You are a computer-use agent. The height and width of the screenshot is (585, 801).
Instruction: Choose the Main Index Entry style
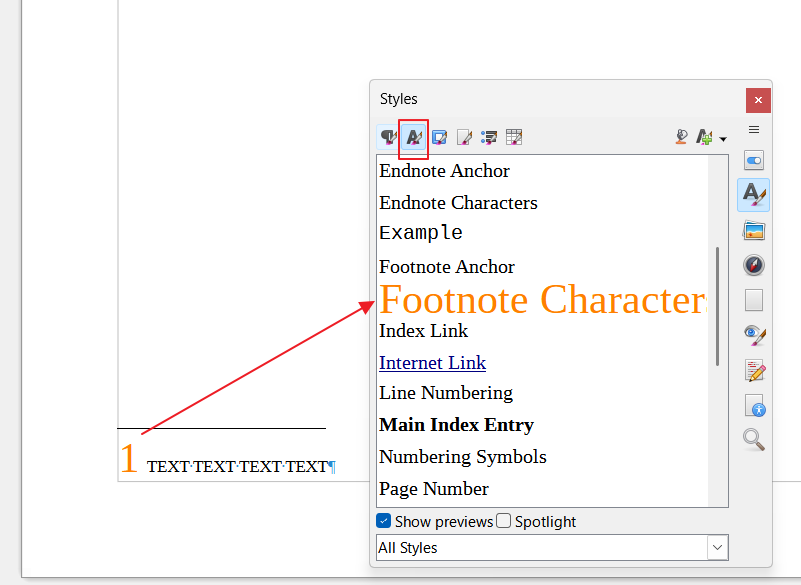(456, 424)
